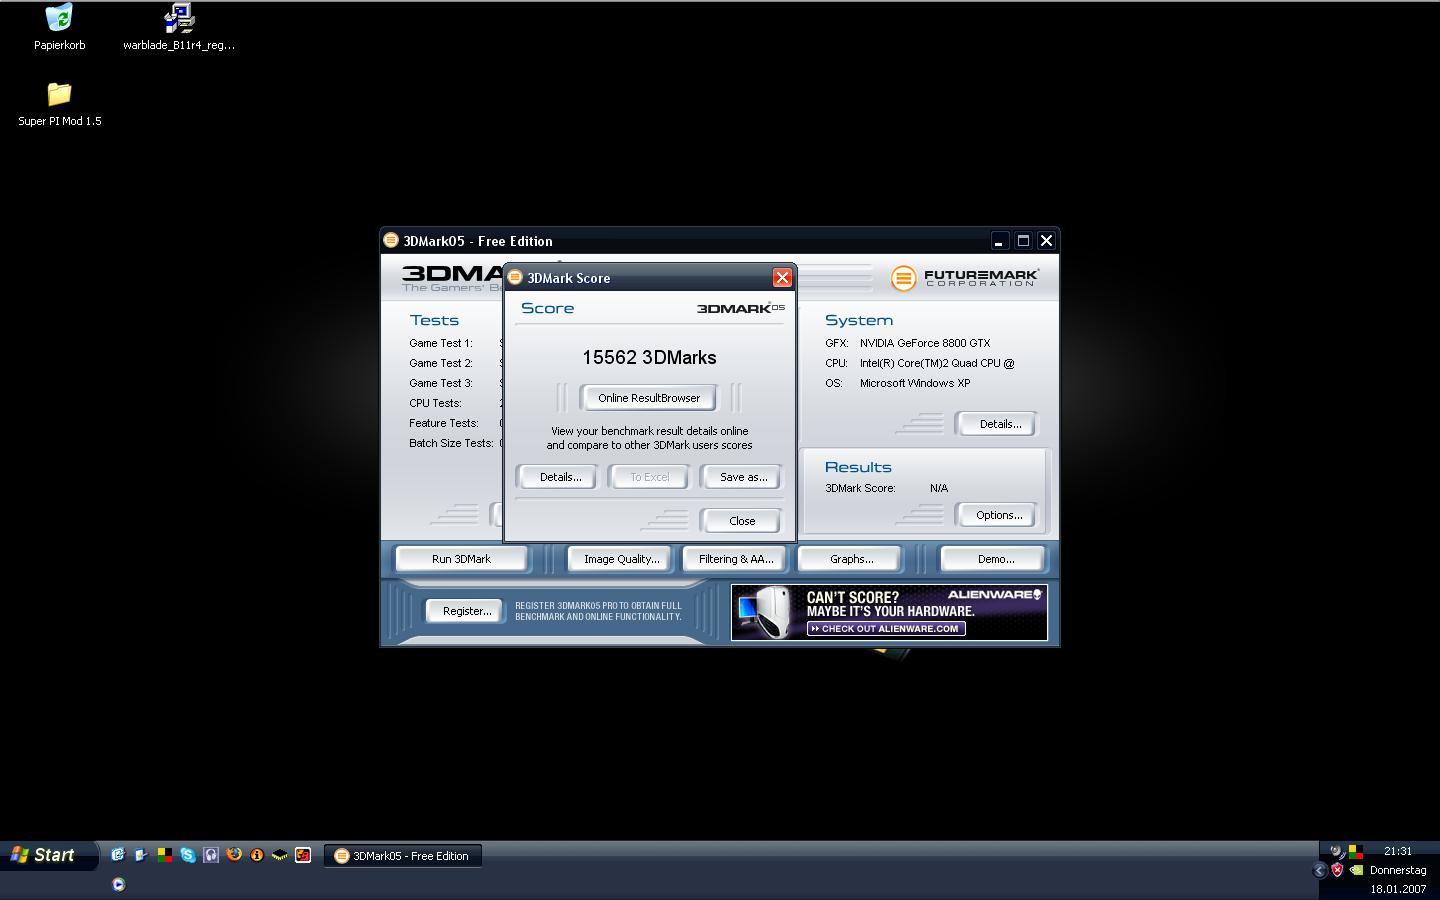Viewport: 1440px width, 900px height.
Task: Click CHECK OUT ALIENWARE.COM link
Action: pyautogui.click(x=886, y=629)
